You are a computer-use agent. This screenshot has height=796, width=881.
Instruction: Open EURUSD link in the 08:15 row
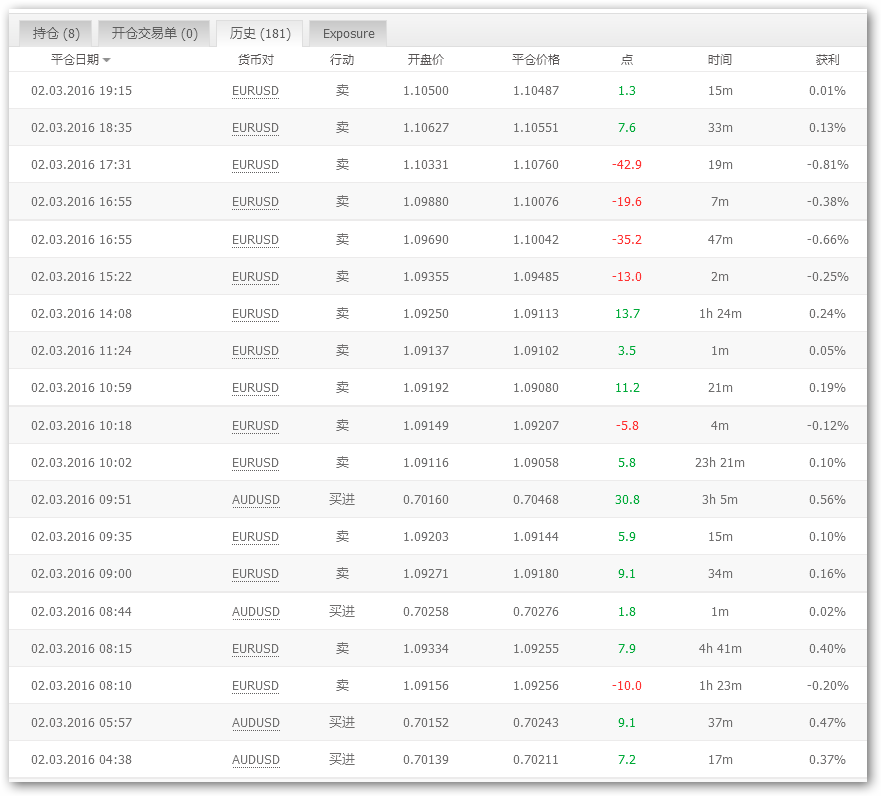coord(256,649)
